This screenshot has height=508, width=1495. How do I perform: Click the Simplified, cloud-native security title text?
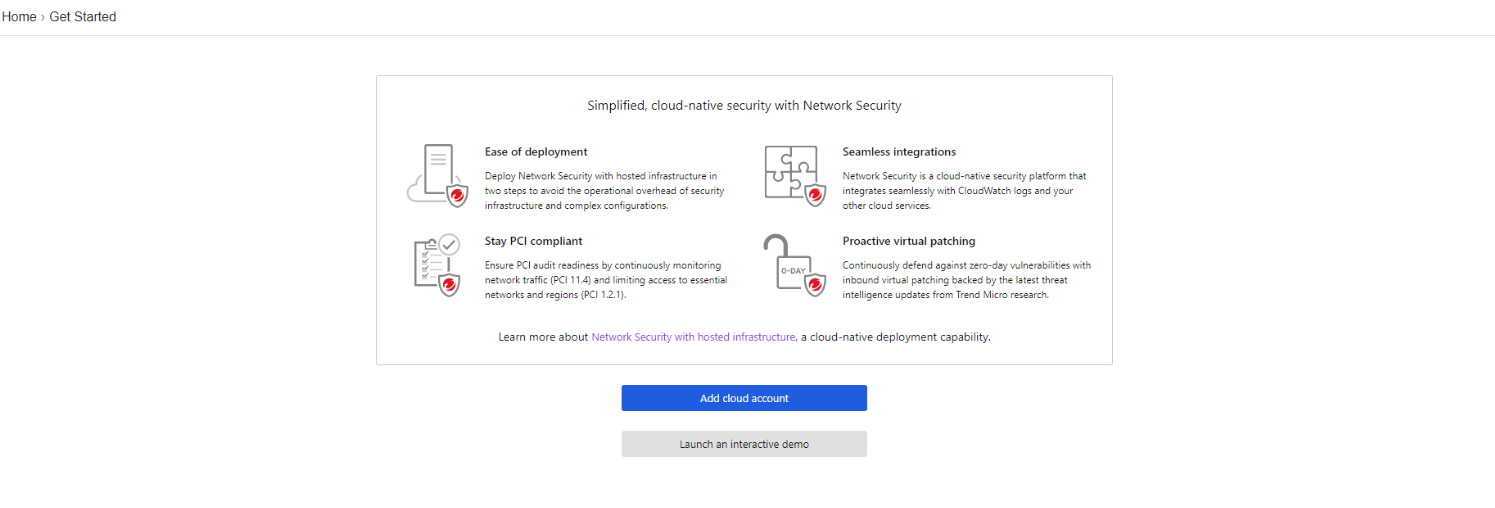pyautogui.click(x=744, y=105)
